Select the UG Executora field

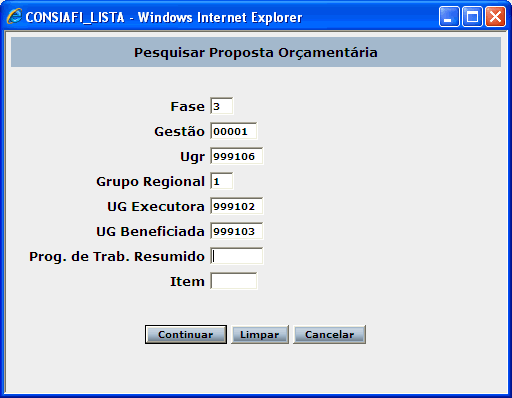[237, 206]
